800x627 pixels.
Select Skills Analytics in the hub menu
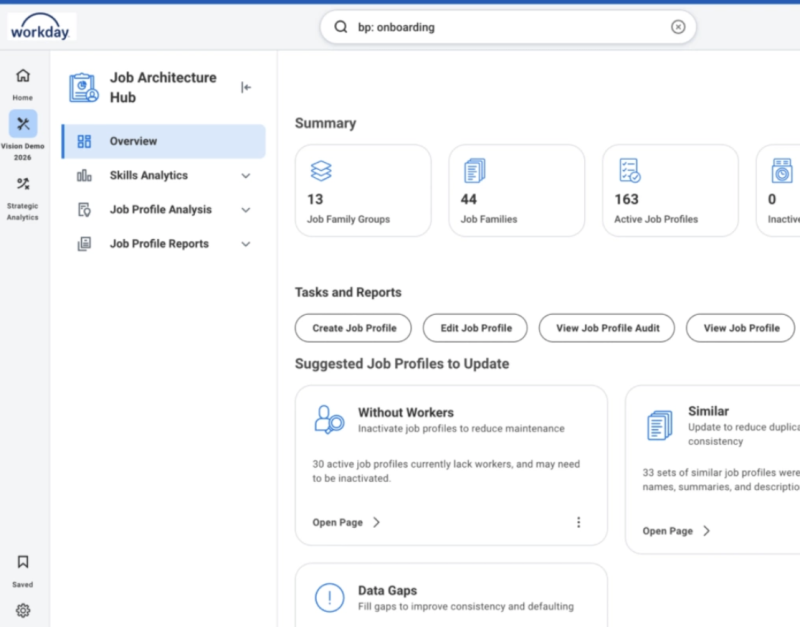(x=164, y=175)
